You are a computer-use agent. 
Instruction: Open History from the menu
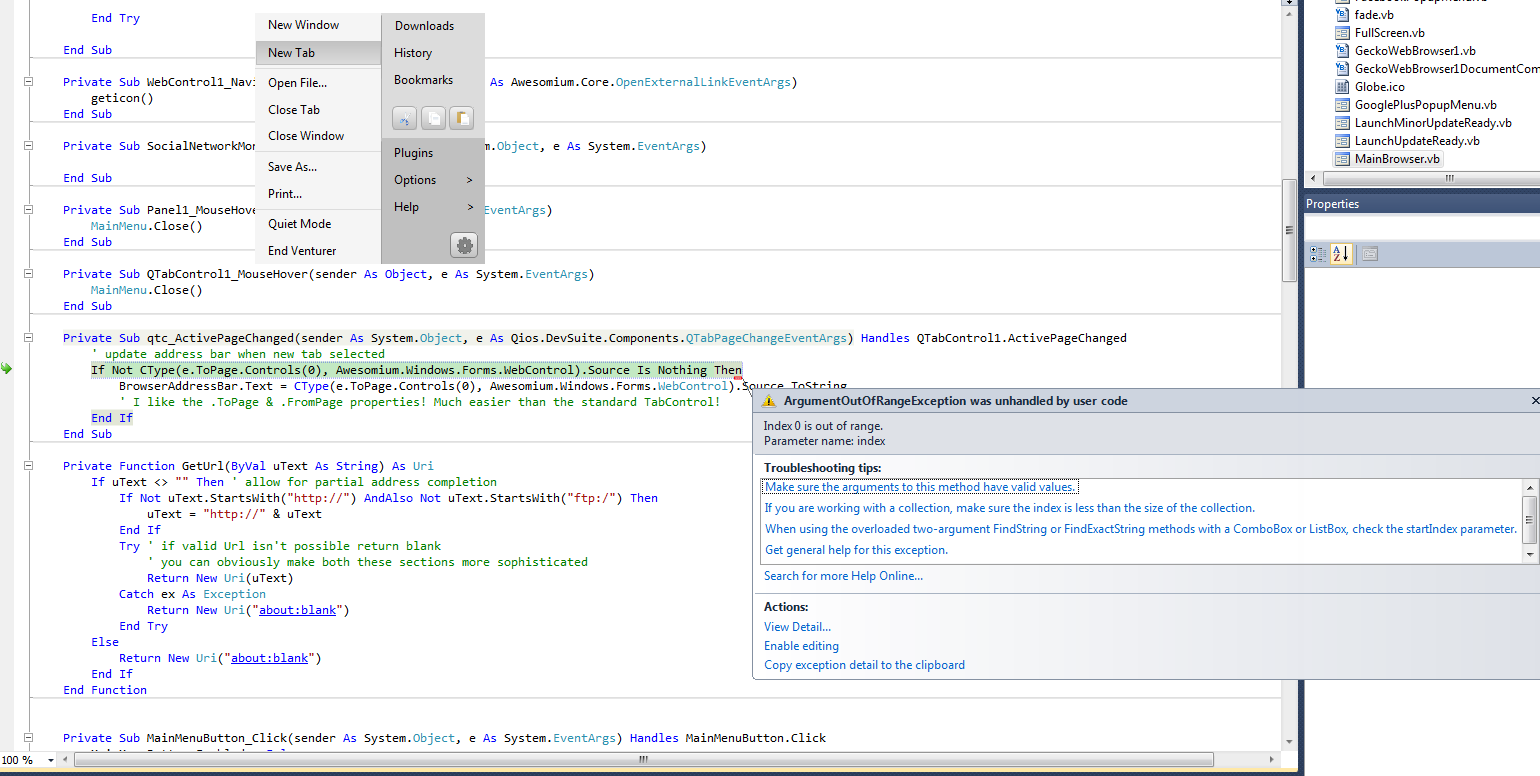(413, 53)
